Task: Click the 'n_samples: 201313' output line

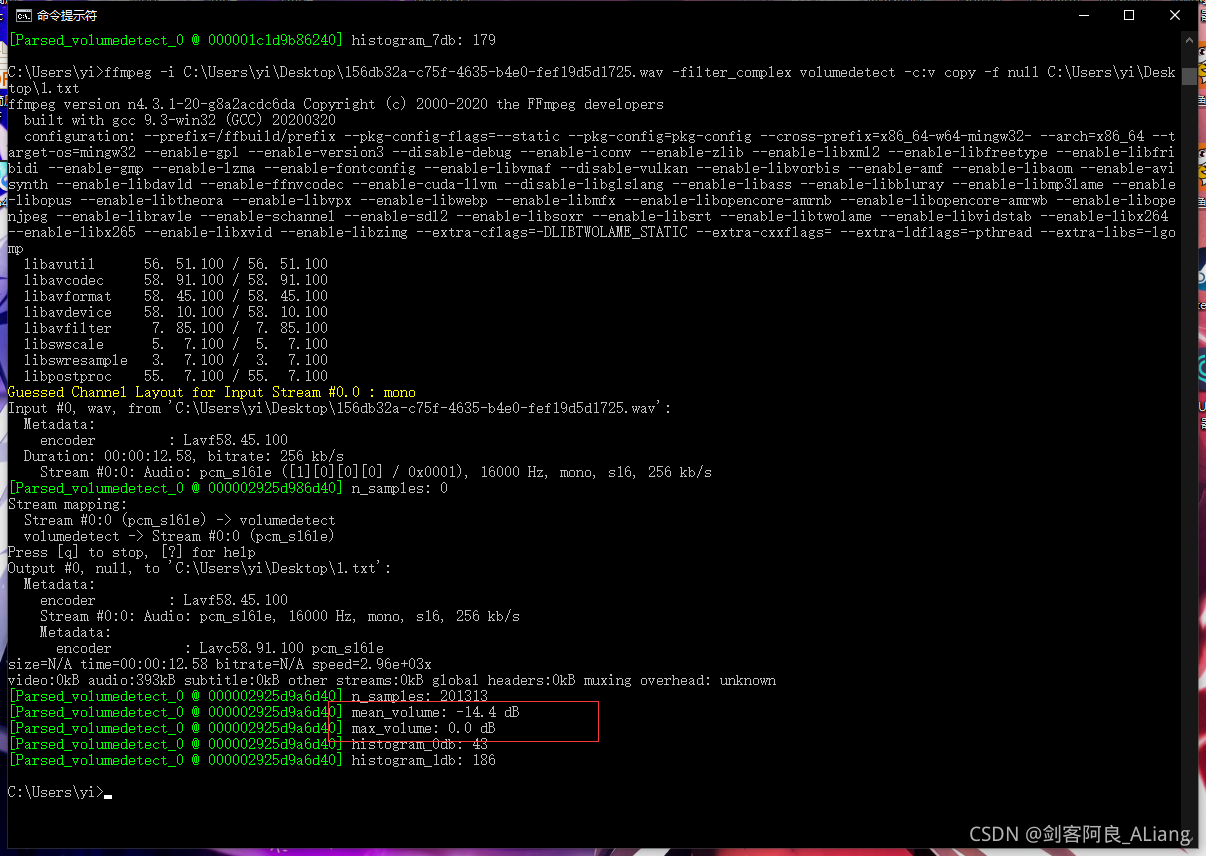Action: pos(248,696)
